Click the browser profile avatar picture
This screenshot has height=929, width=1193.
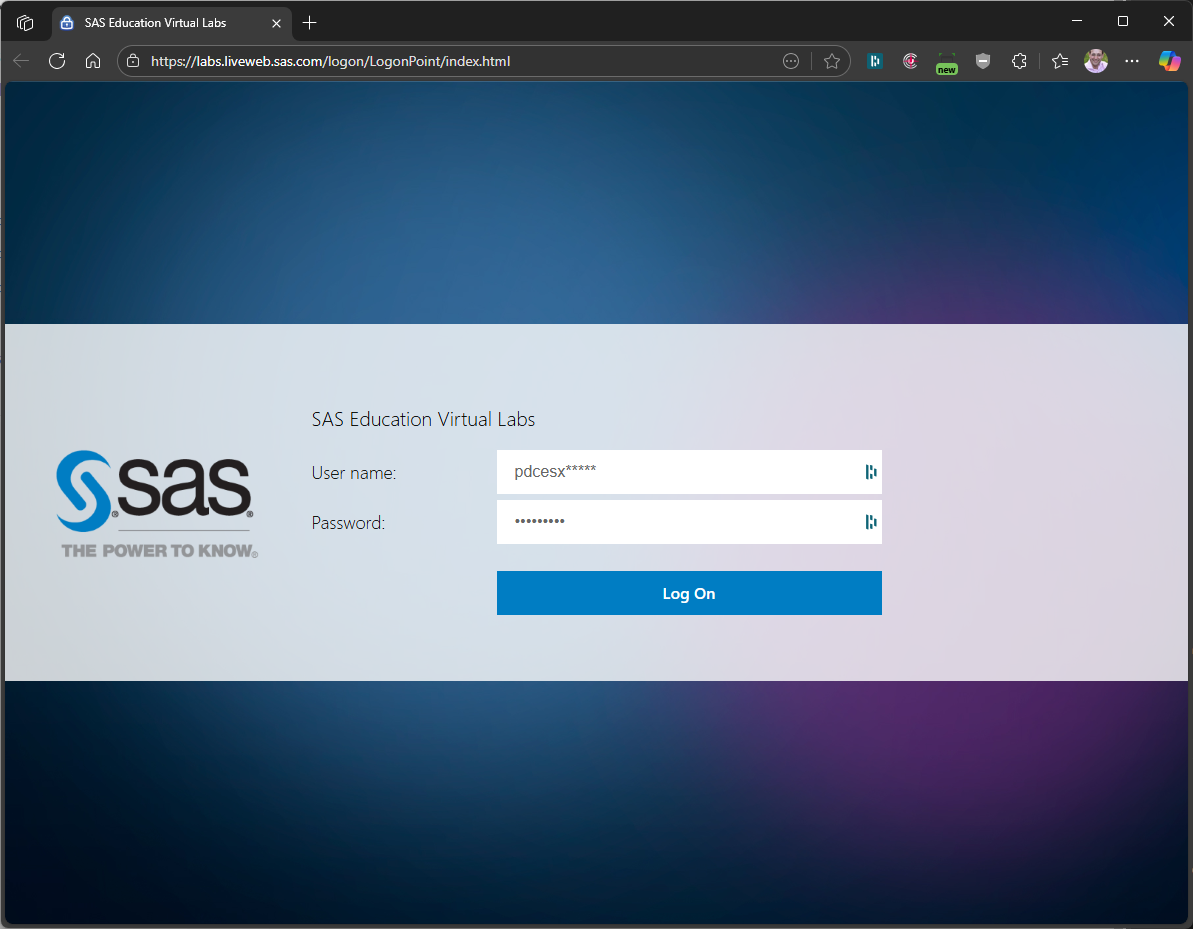1095,61
